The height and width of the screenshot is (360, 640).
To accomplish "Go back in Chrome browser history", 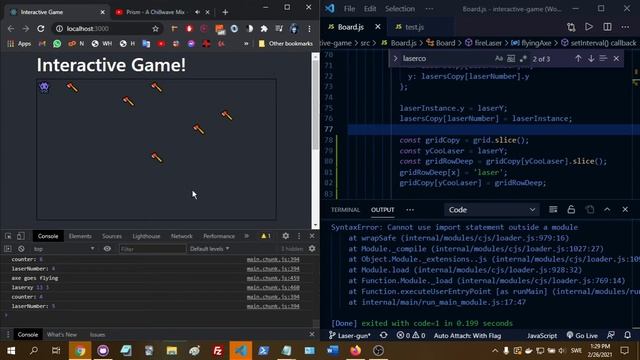I will click(x=11, y=29).
